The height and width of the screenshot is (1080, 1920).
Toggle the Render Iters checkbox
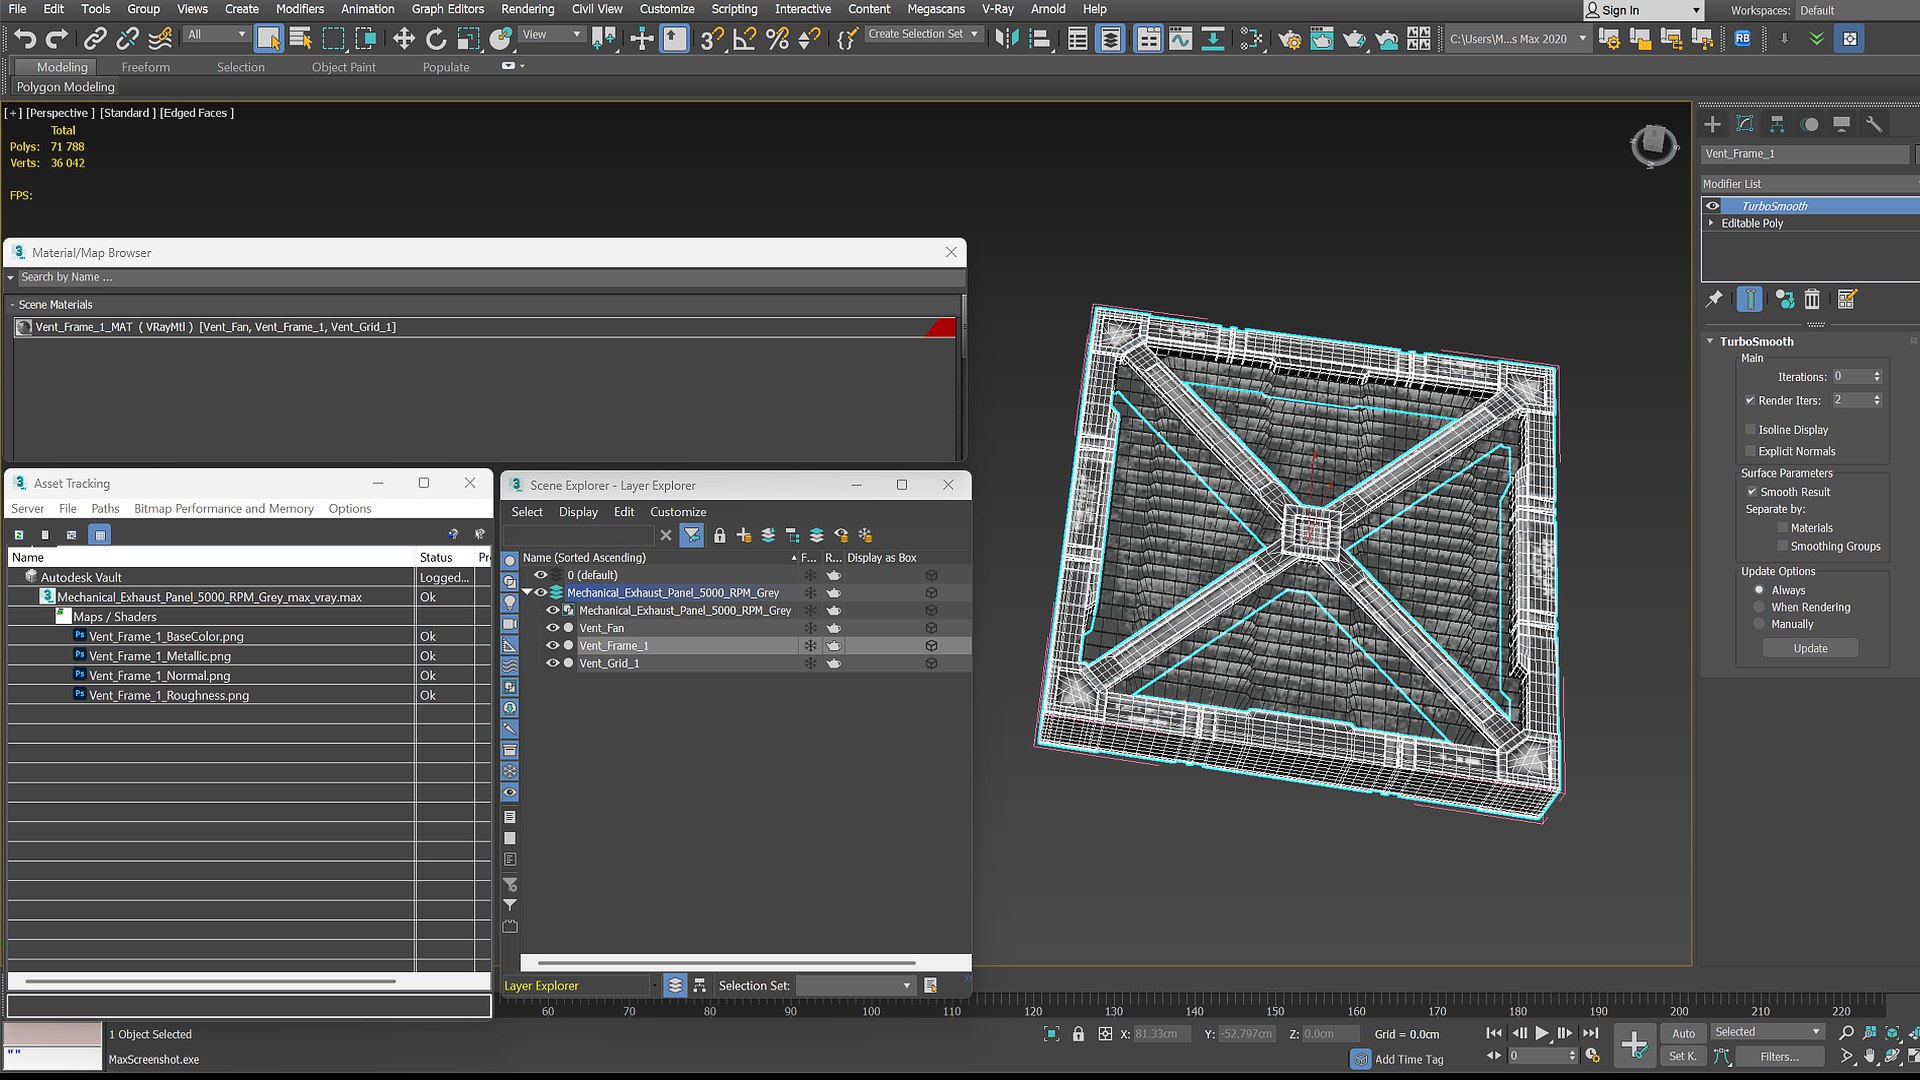(1750, 401)
